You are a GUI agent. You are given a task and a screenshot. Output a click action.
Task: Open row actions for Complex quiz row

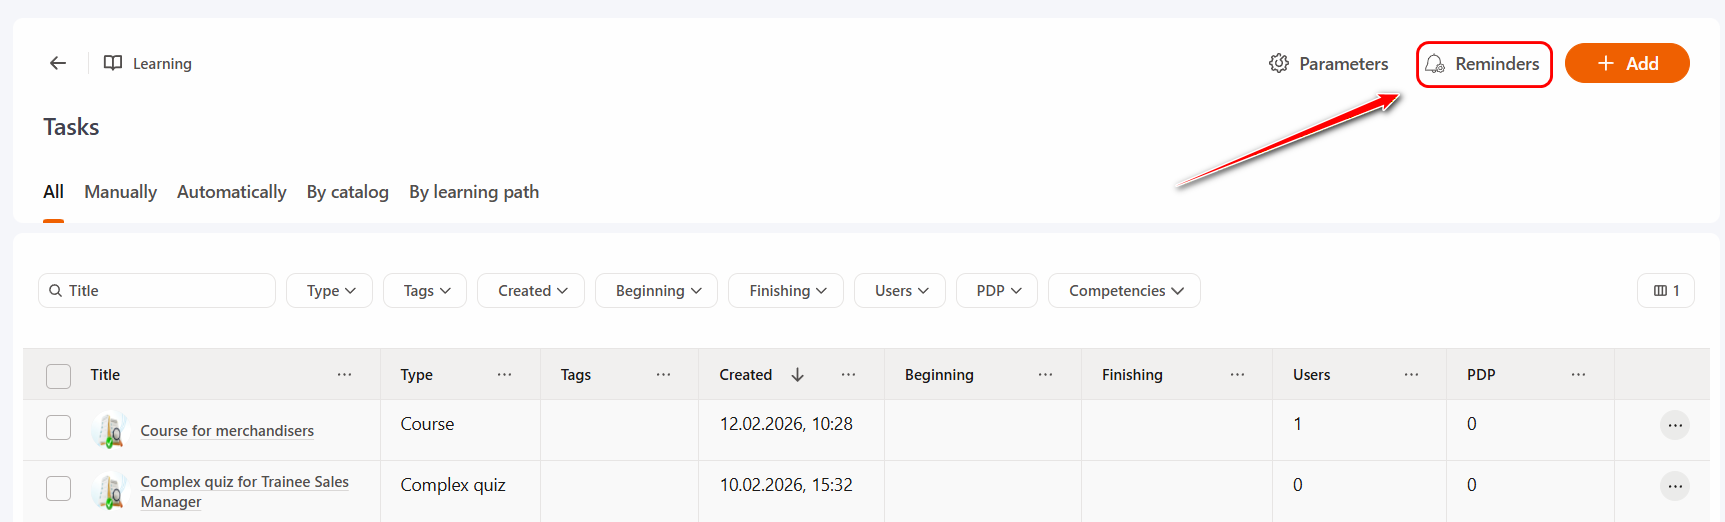pos(1674,486)
